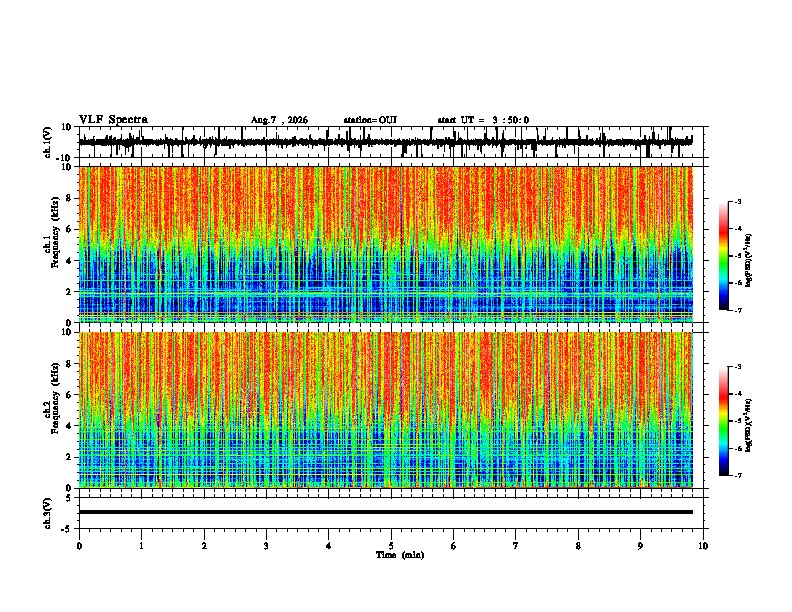792x612 pixels.
Task: Click the colour scale bar beside ch.1 spectrogram
Action: tap(724, 256)
